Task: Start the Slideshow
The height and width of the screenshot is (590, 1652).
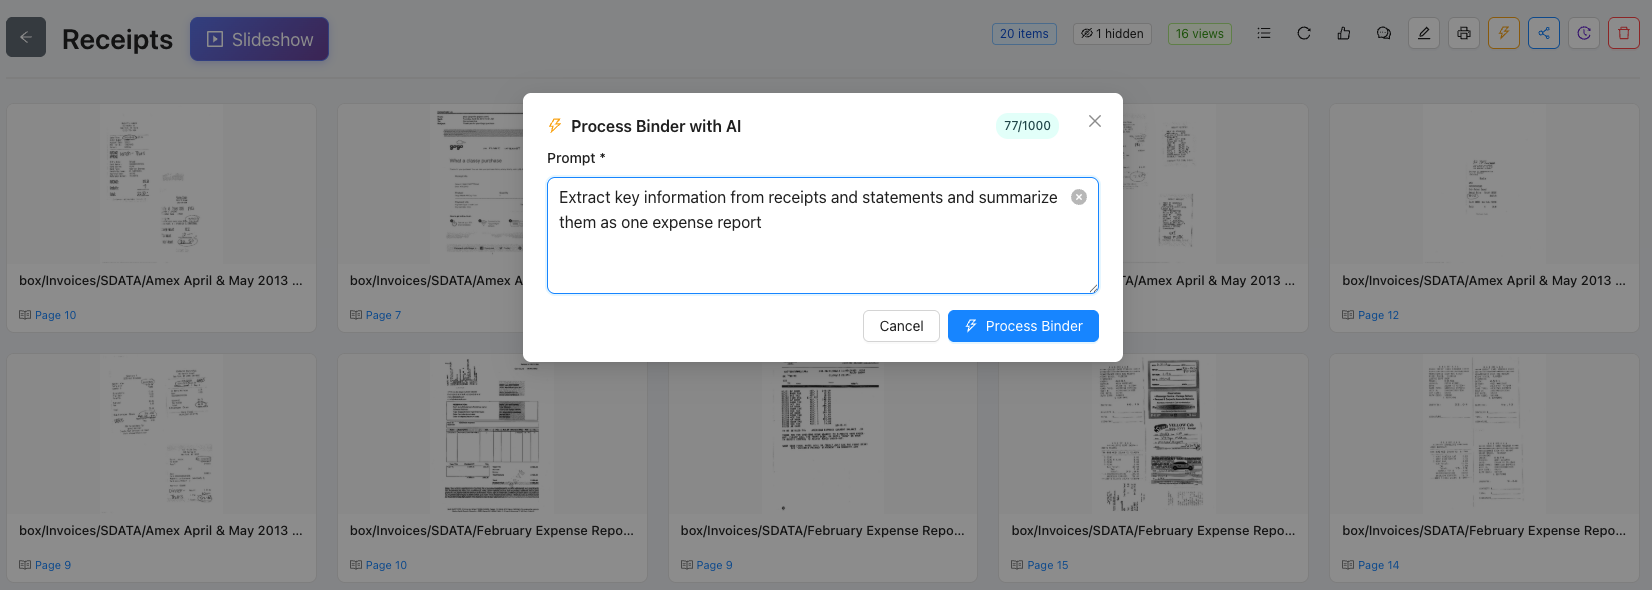Action: [x=259, y=39]
